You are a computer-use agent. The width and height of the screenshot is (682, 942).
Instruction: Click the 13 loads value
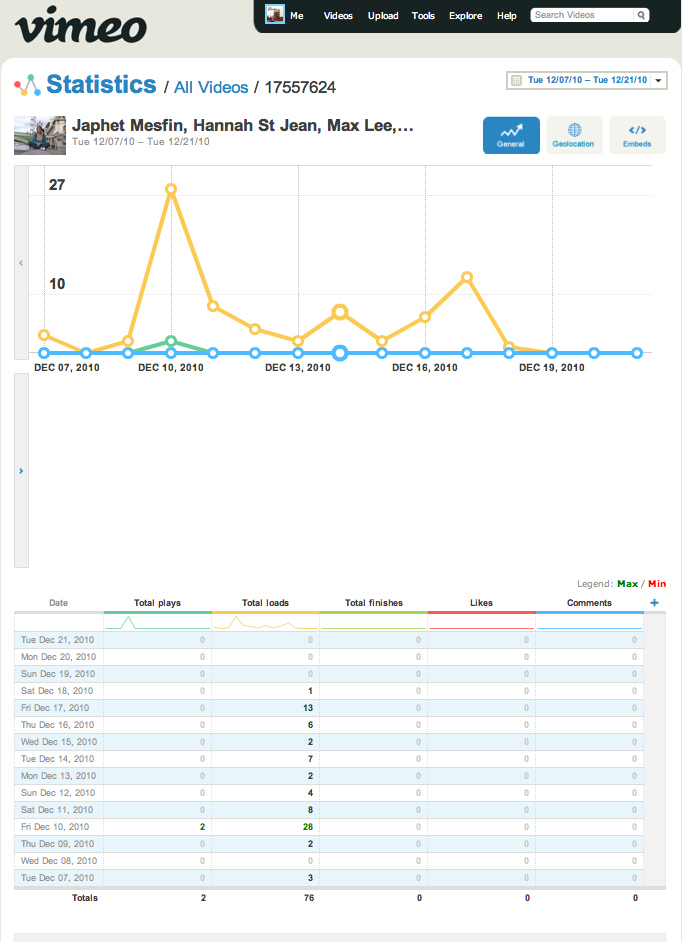click(308, 708)
